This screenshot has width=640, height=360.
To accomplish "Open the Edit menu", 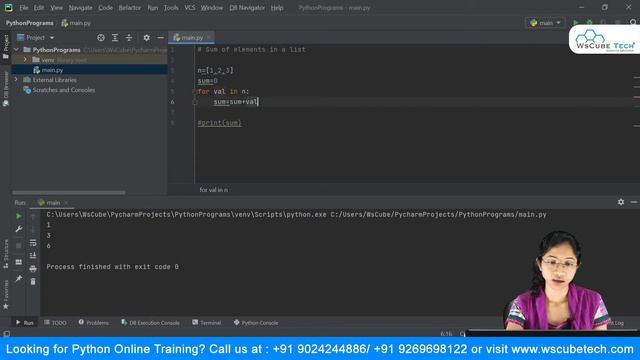I will coord(39,8).
